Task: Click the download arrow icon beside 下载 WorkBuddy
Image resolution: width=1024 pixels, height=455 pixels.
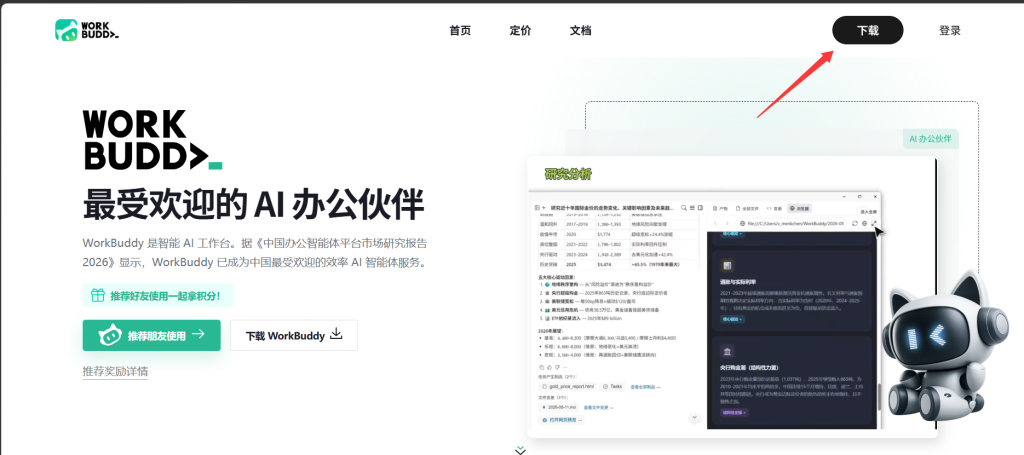Action: coord(336,334)
